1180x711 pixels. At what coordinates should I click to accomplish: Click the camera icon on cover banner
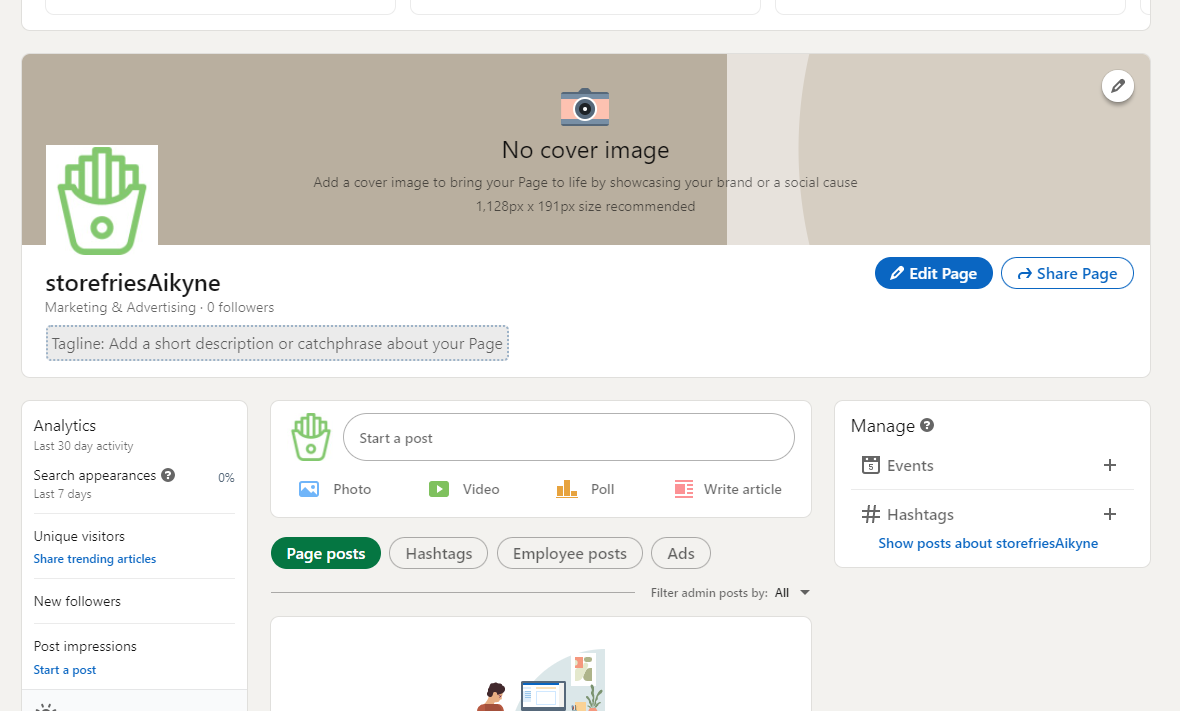(x=585, y=107)
